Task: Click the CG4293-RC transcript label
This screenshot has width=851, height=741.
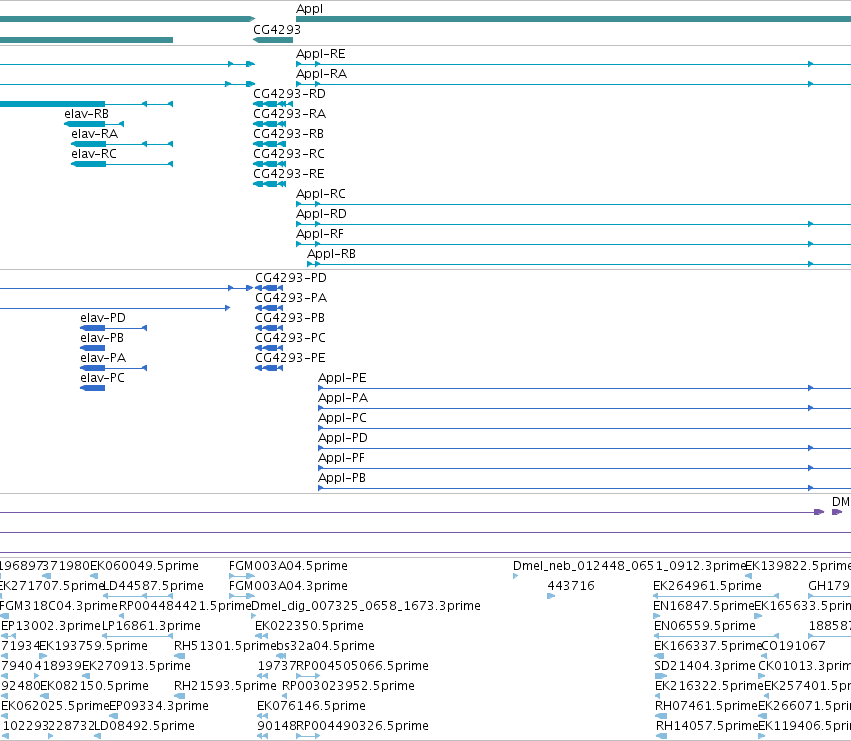Action: point(289,154)
